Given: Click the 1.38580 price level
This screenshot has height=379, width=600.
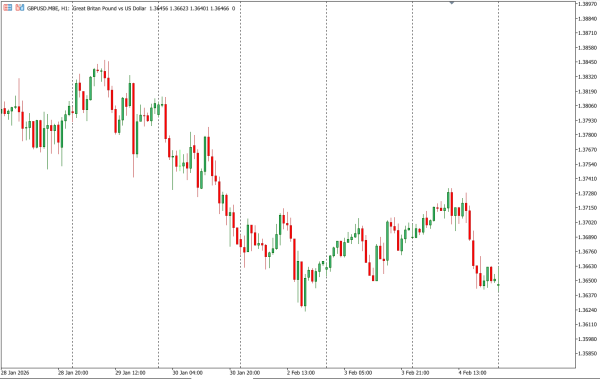Looking at the screenshot, I should click(588, 47).
